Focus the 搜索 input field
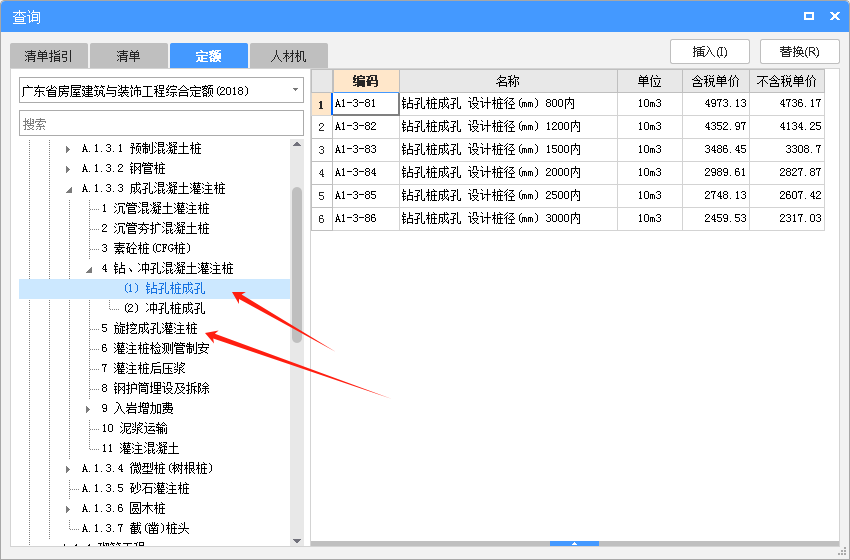 click(161, 124)
